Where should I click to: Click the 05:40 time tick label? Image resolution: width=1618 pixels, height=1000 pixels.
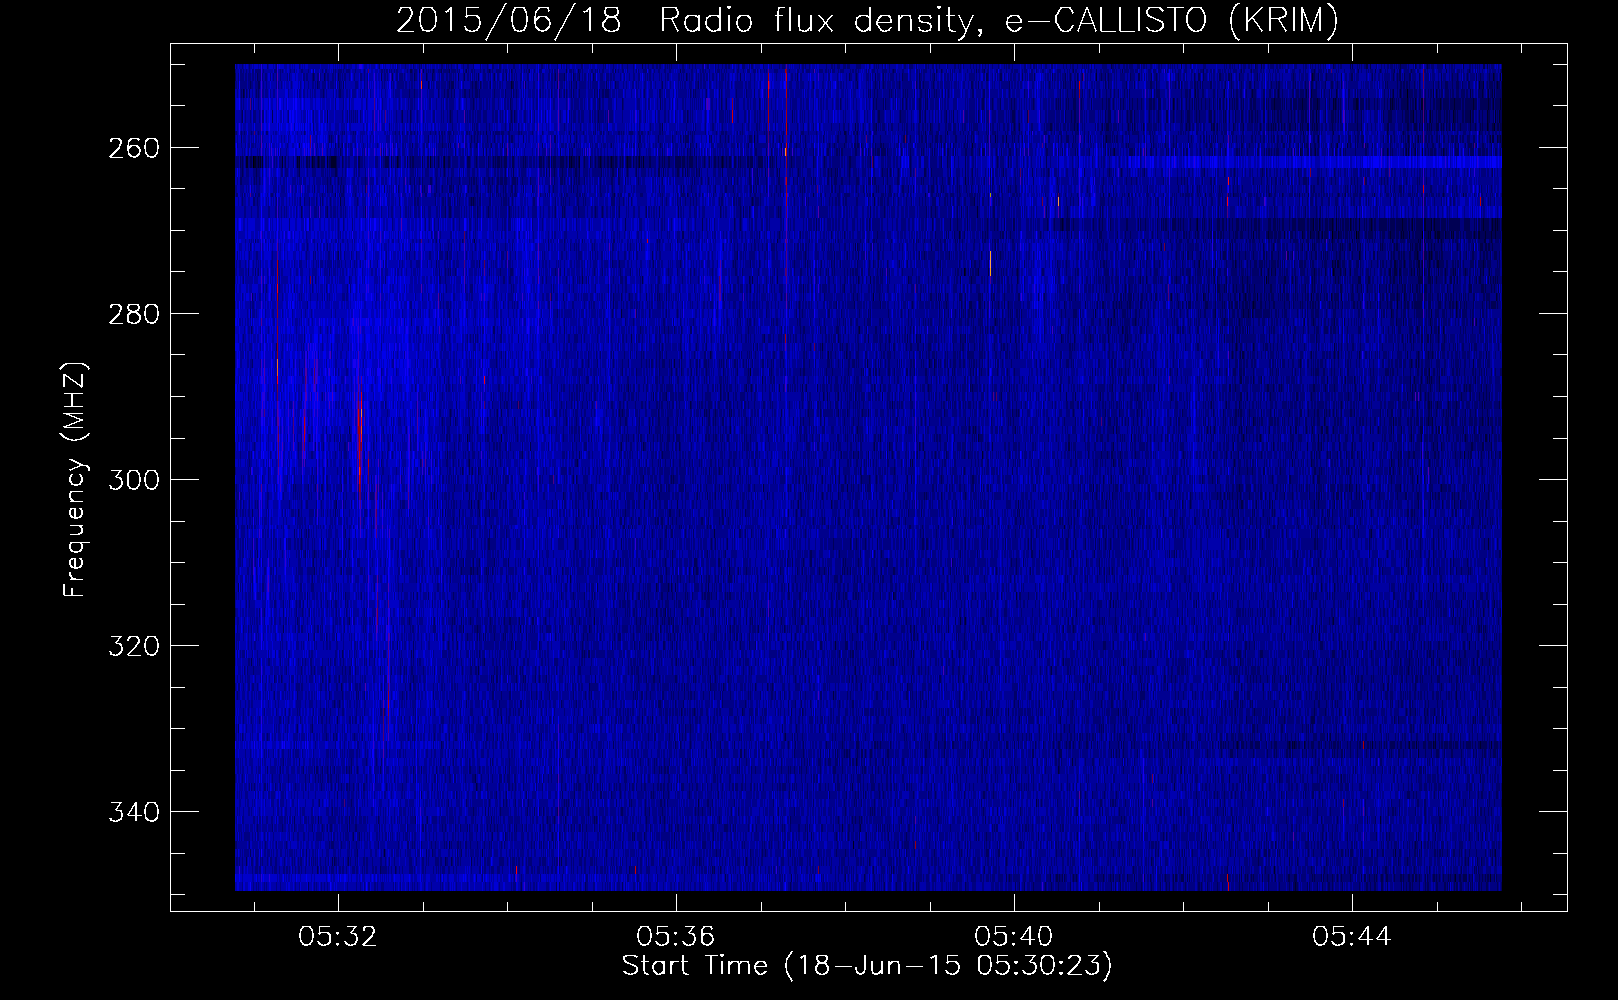pyautogui.click(x=1014, y=937)
